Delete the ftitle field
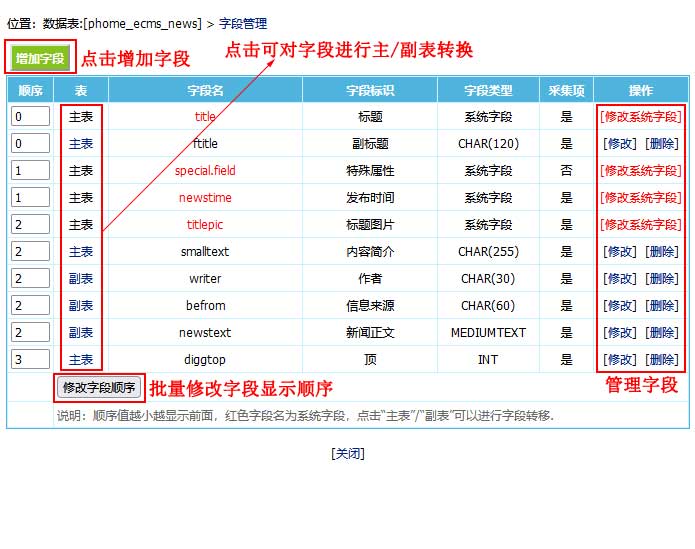The height and width of the screenshot is (549, 695). [660, 144]
